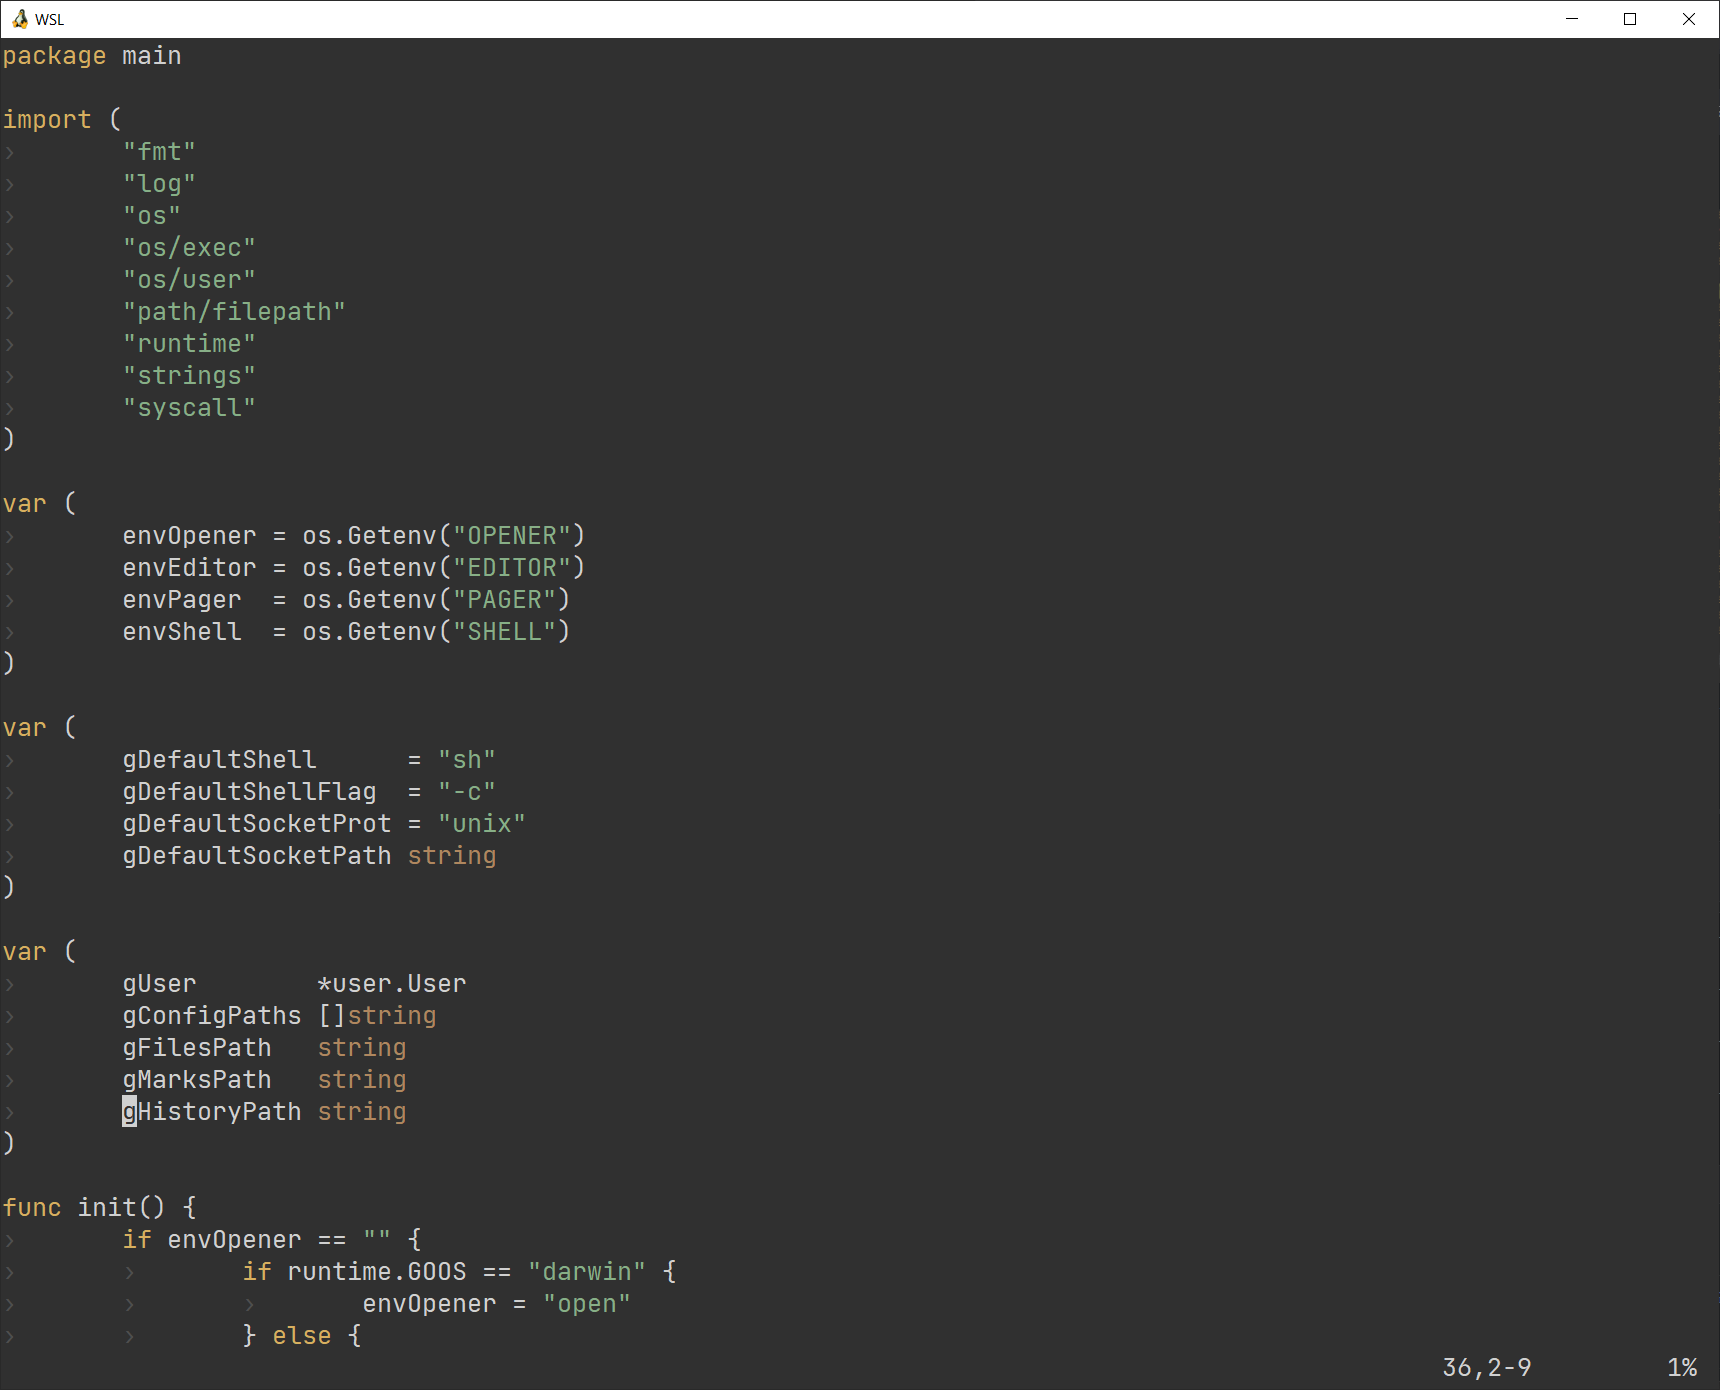The width and height of the screenshot is (1720, 1390).
Task: Click the "open" string literal
Action: [587, 1304]
